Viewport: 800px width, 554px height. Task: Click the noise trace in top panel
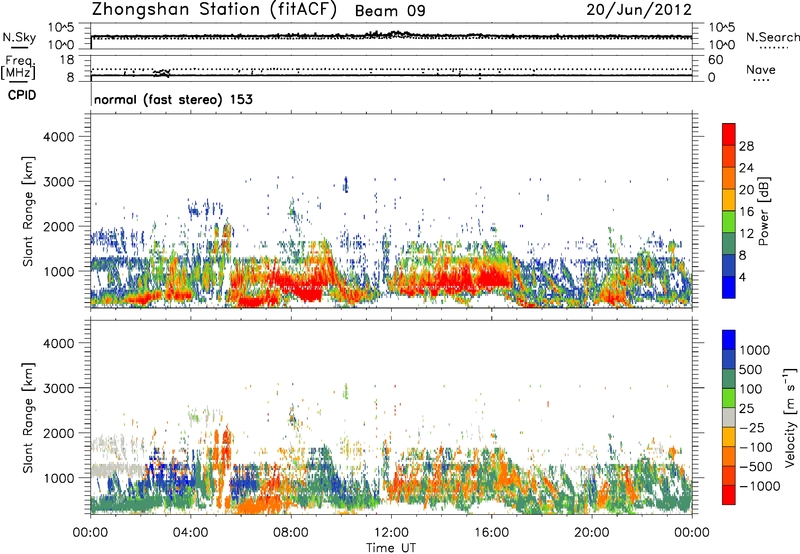391,36
